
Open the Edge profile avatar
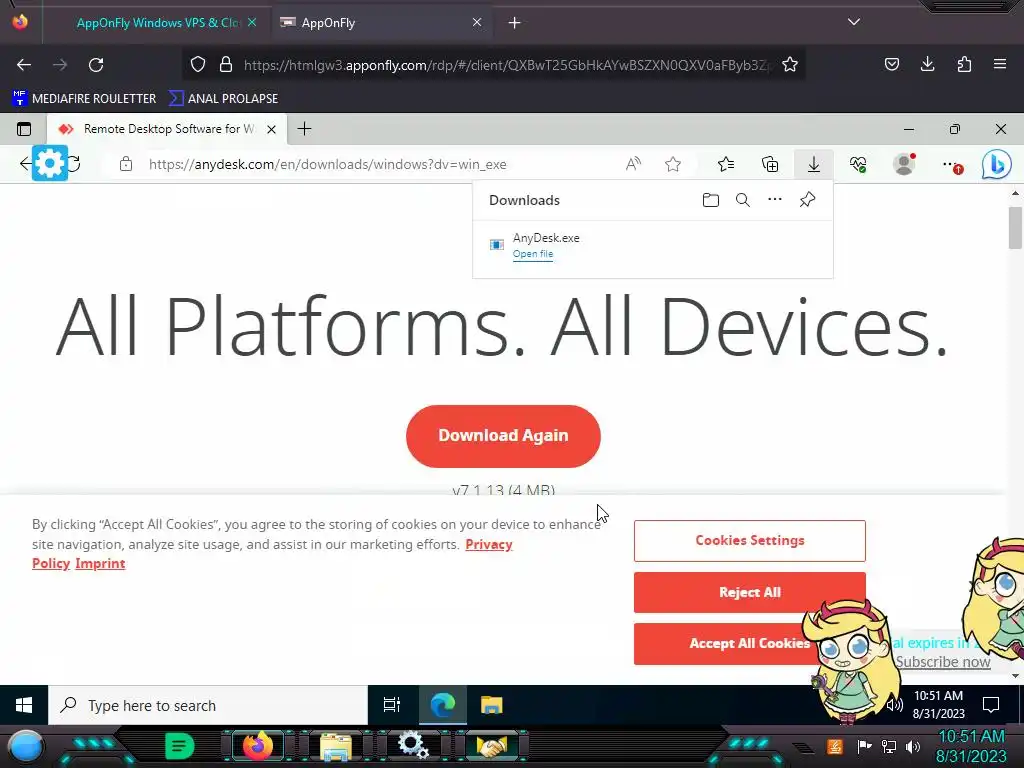(x=904, y=164)
